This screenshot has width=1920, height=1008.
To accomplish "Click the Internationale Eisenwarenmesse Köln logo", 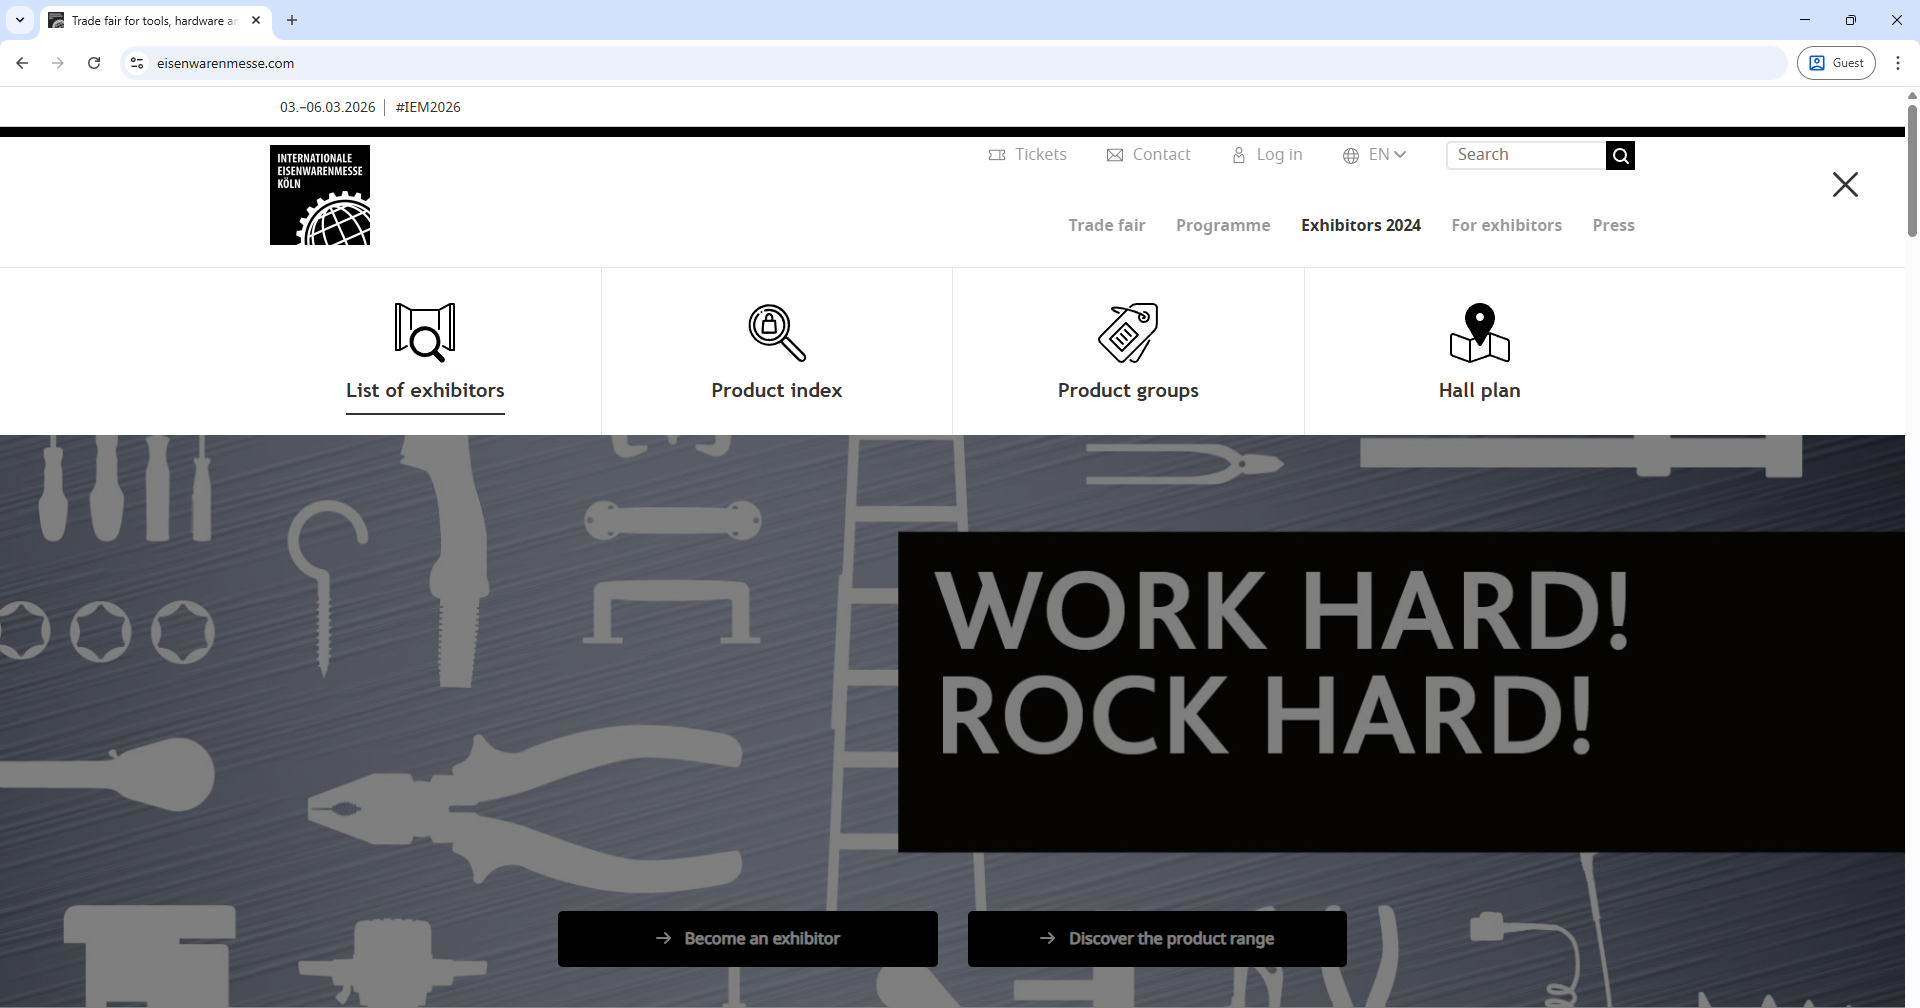I will tap(320, 195).
